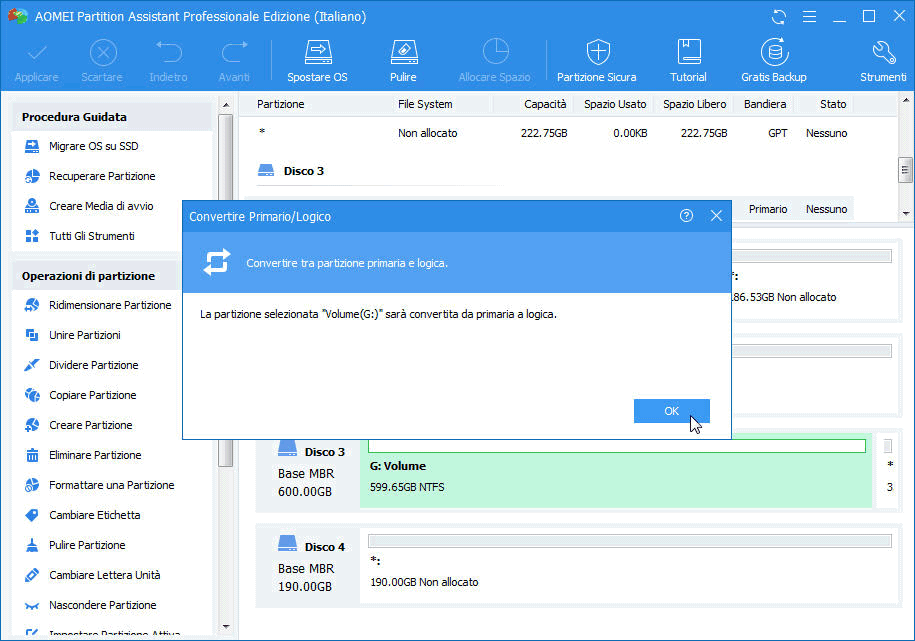Click the Applicare toolbar icon
This screenshot has height=641, width=915.
coord(36,61)
